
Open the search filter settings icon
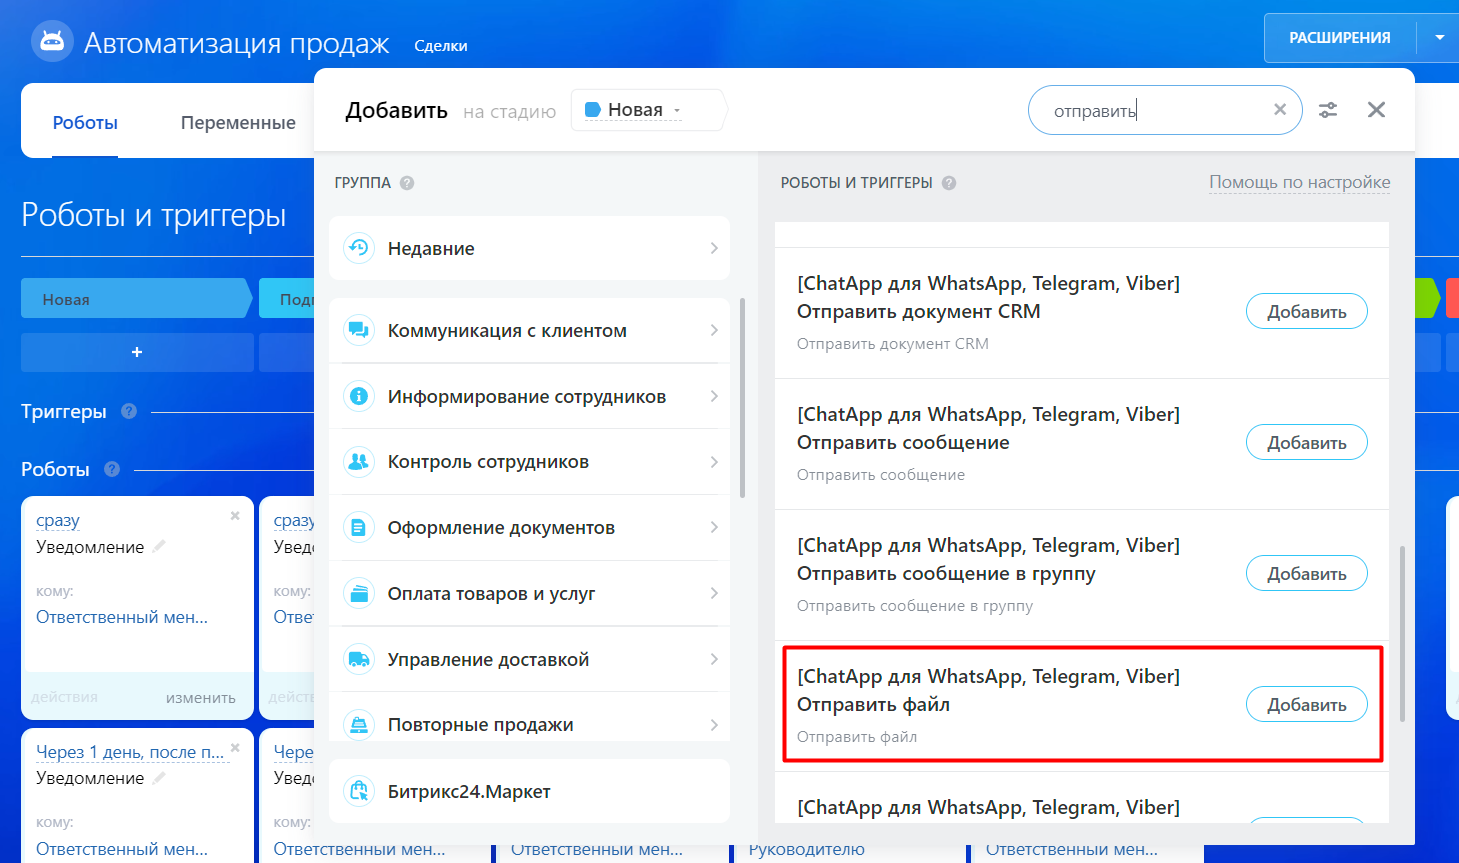(x=1328, y=110)
